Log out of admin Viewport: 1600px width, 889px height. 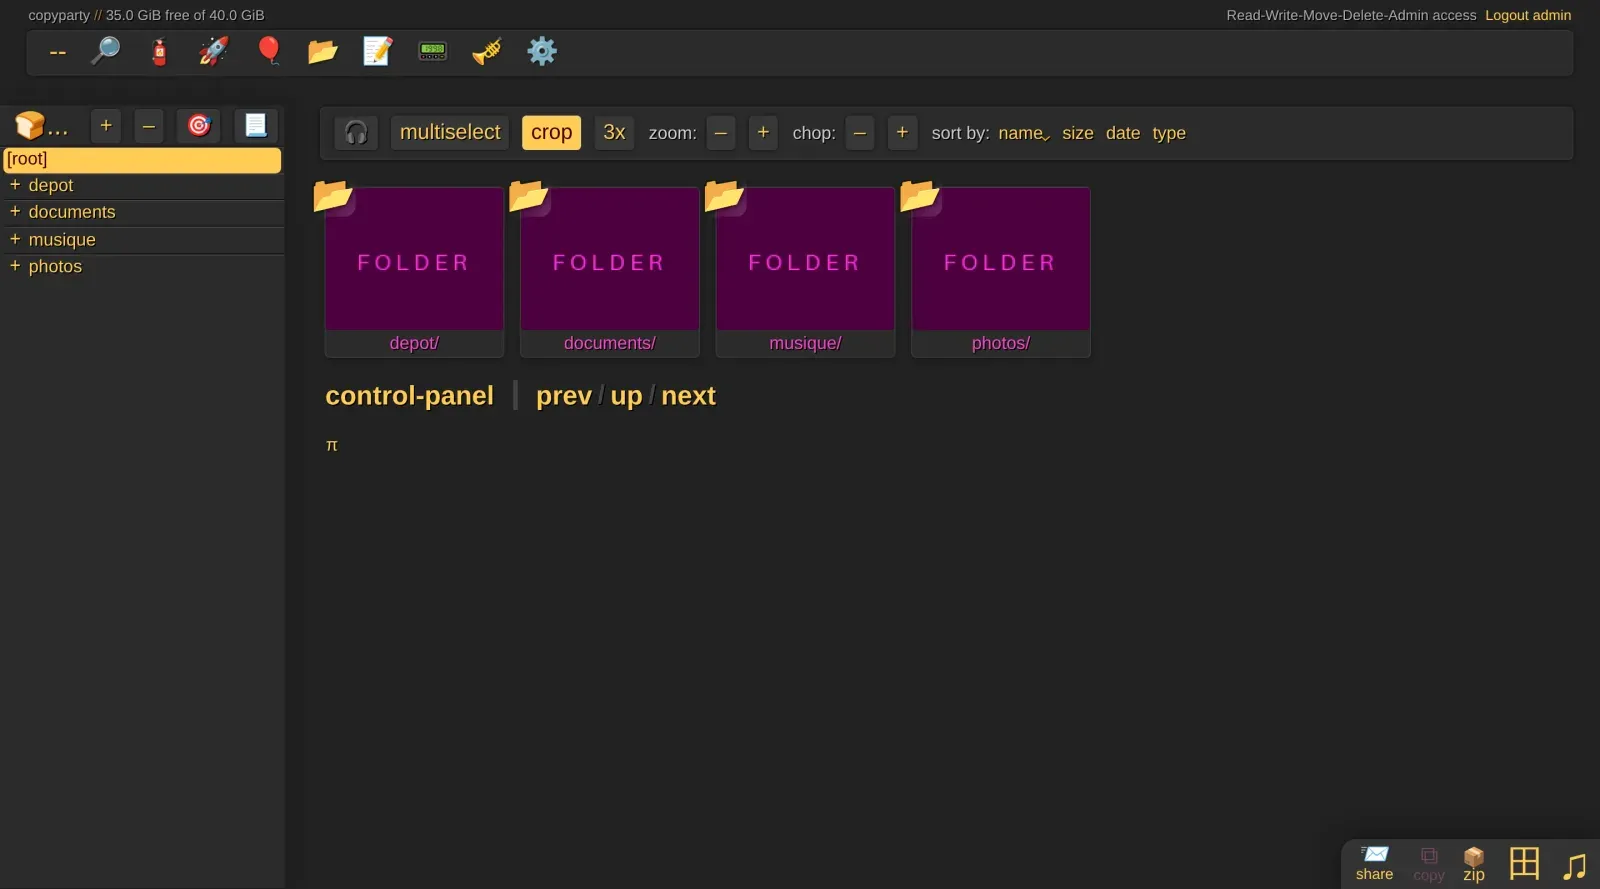point(1528,15)
